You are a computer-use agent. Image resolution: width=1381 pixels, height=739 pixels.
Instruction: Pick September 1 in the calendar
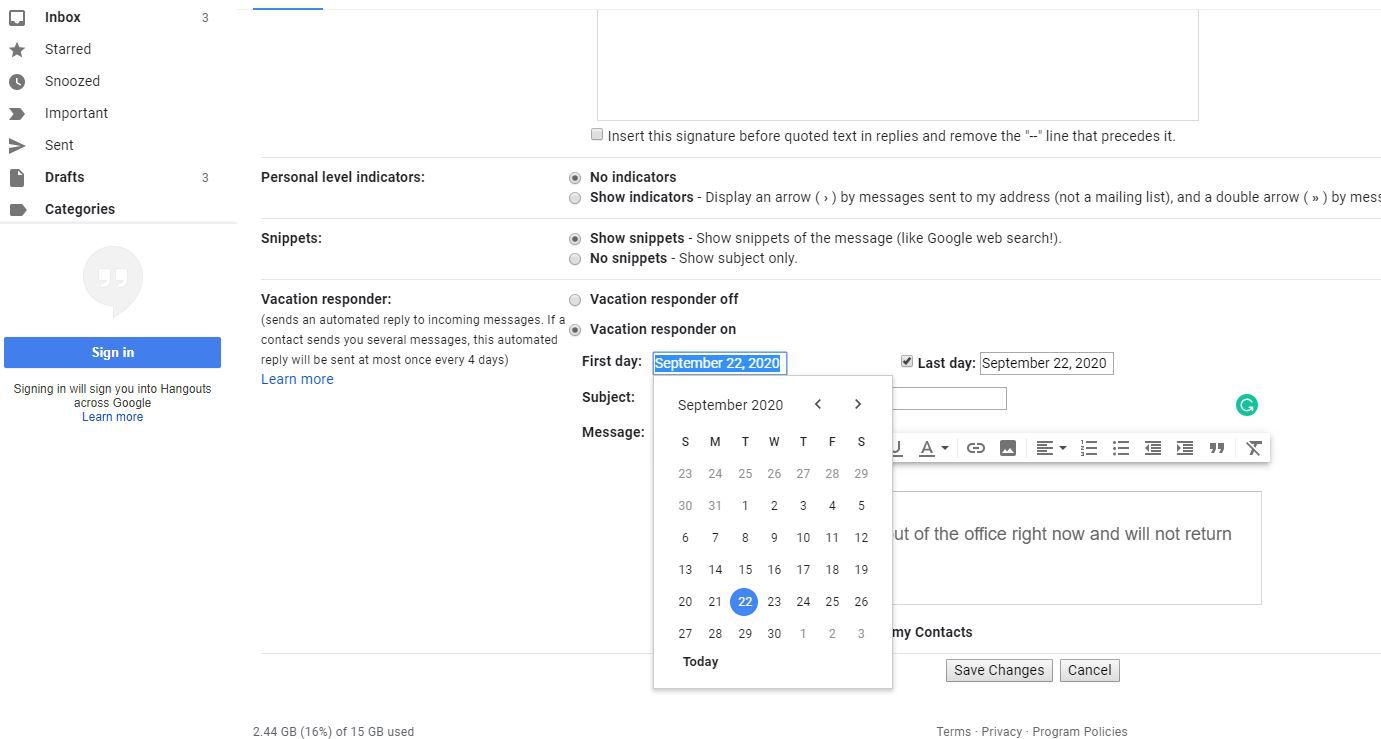click(x=745, y=506)
